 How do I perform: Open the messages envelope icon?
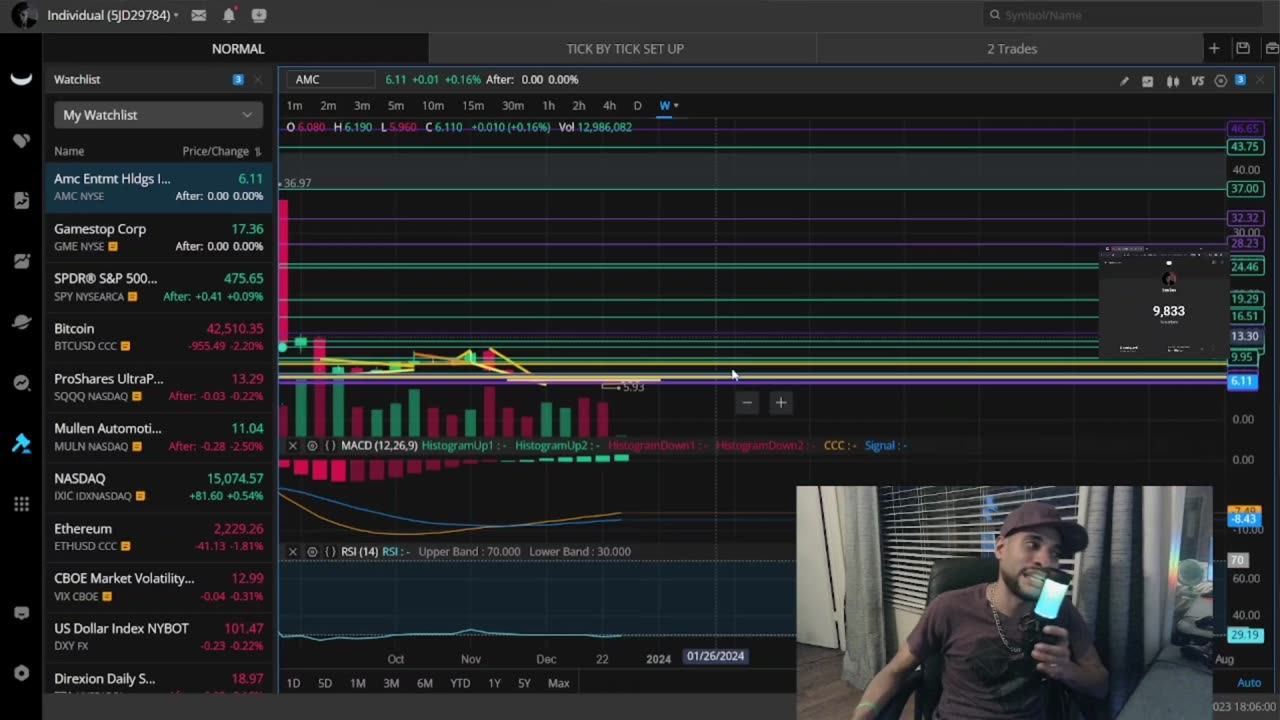[199, 15]
